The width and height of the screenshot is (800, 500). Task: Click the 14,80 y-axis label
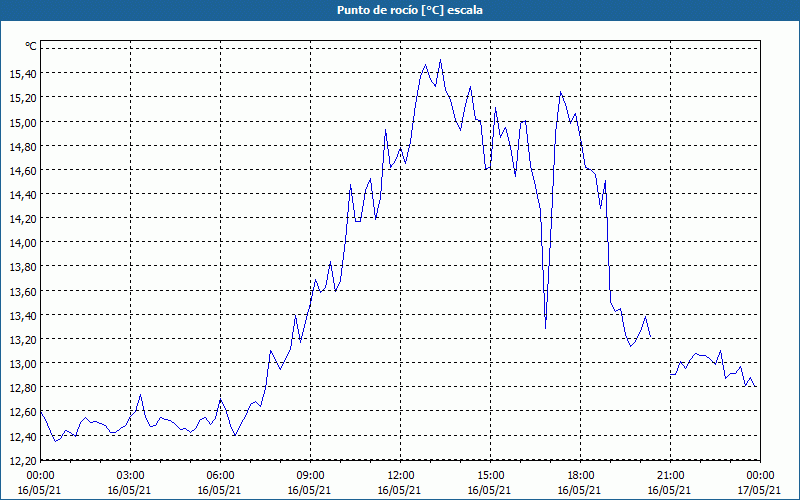[x=23, y=146]
